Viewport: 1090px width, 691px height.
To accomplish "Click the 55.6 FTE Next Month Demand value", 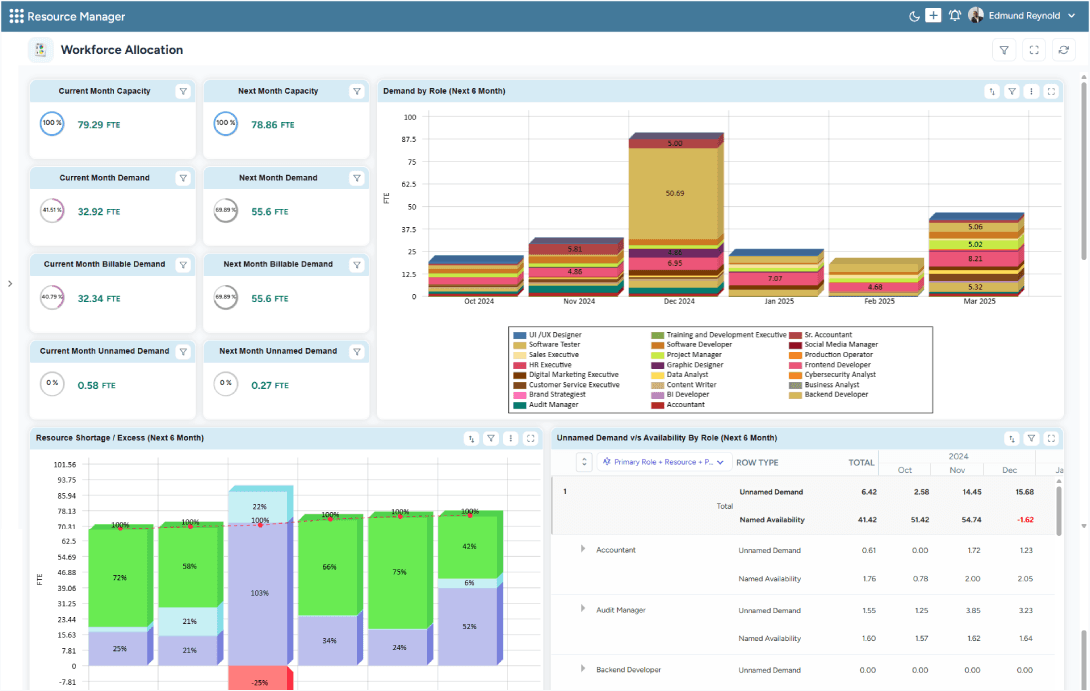I will coord(270,212).
